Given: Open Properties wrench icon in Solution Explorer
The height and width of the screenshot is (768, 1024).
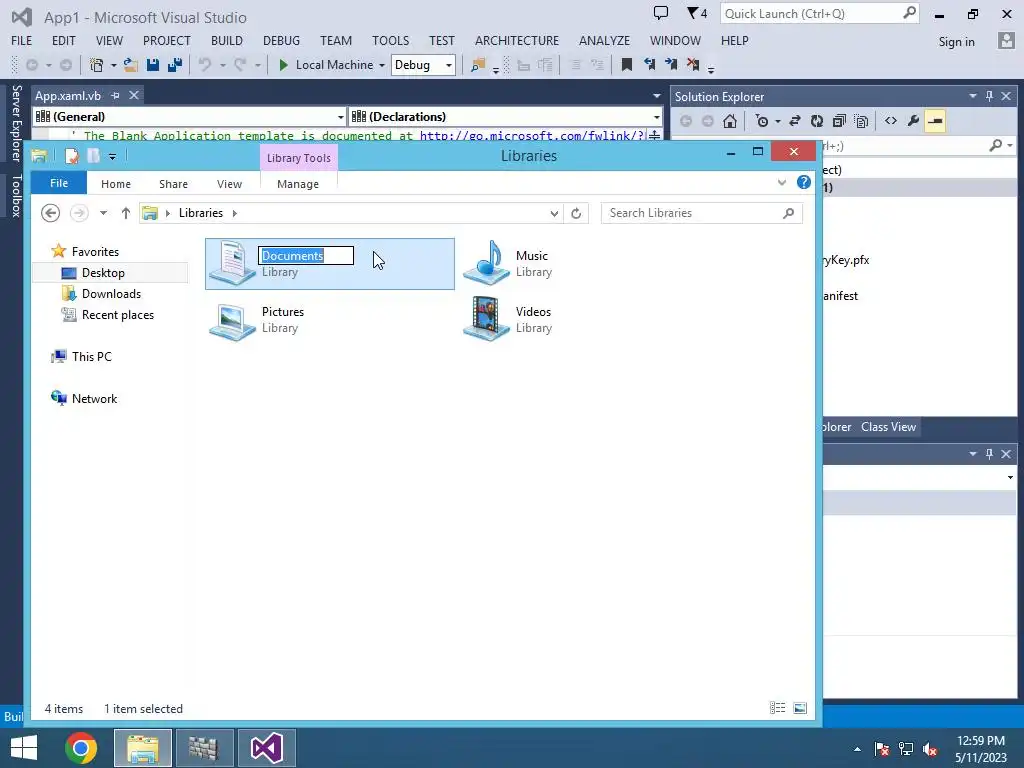Looking at the screenshot, I should pos(913,121).
